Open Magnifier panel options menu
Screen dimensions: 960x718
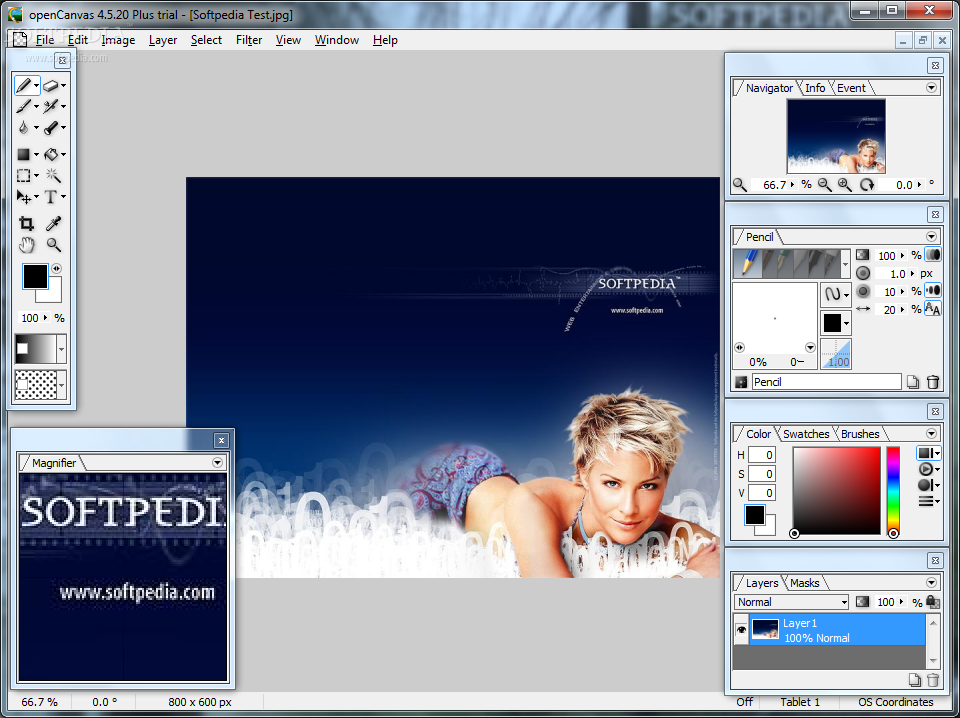217,463
